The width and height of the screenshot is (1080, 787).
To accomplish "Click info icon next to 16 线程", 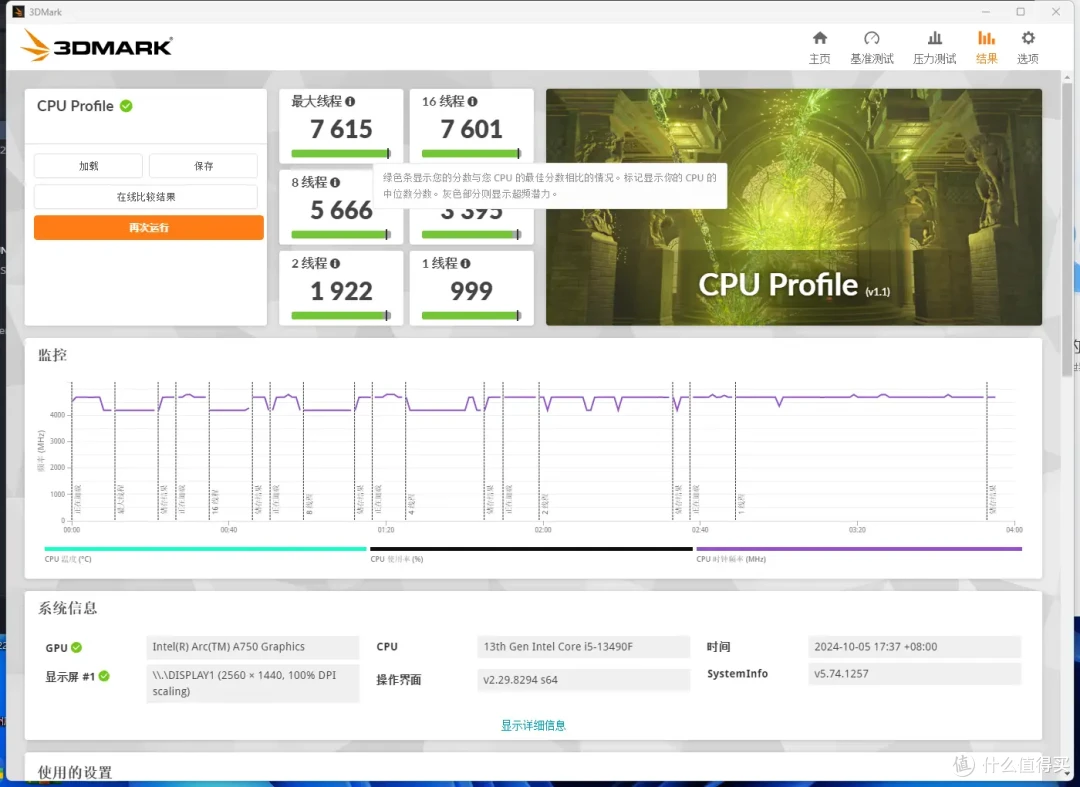I will 472,101.
